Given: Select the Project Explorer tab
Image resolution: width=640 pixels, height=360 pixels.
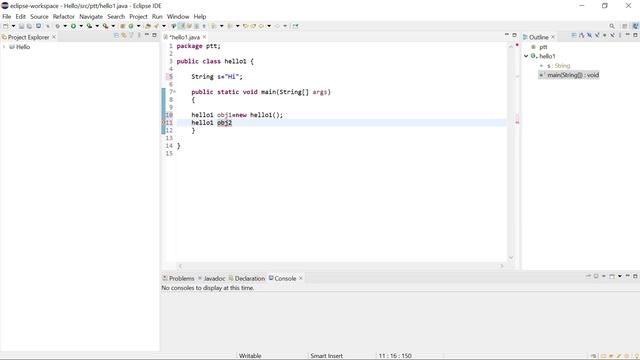Looking at the screenshot, I should (x=28, y=37).
